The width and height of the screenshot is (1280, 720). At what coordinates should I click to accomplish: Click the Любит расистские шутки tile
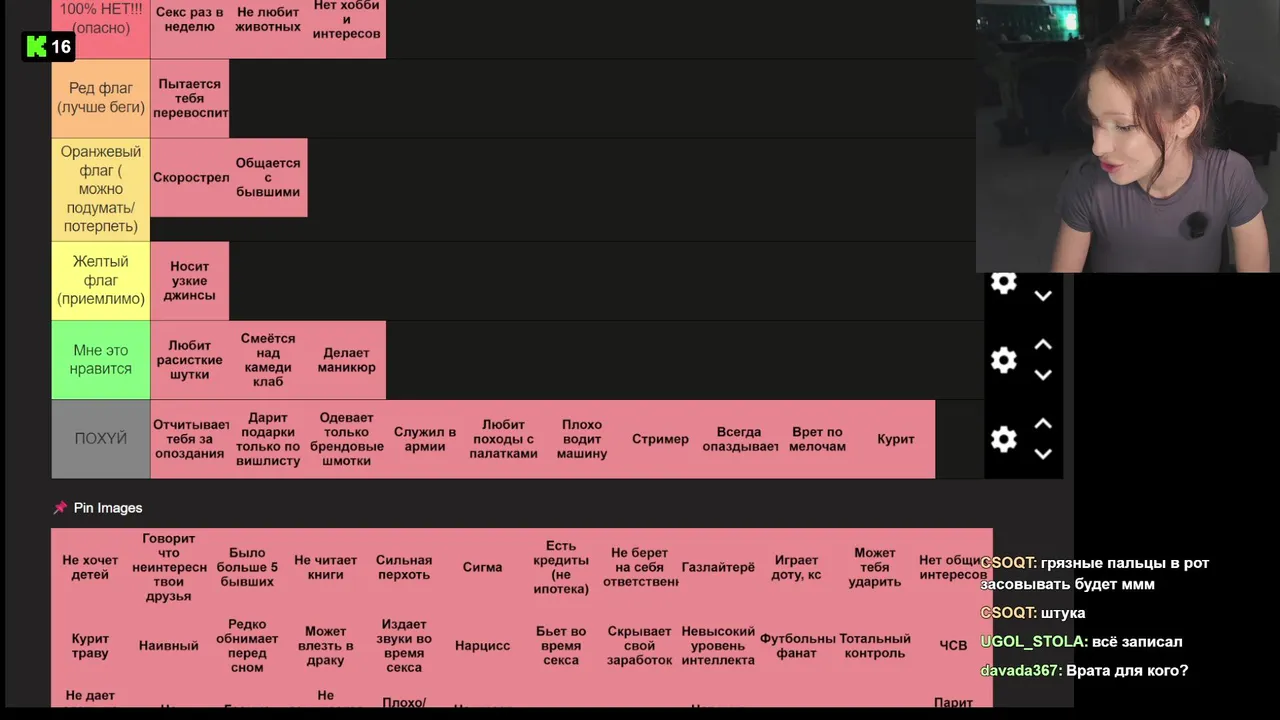pos(189,360)
